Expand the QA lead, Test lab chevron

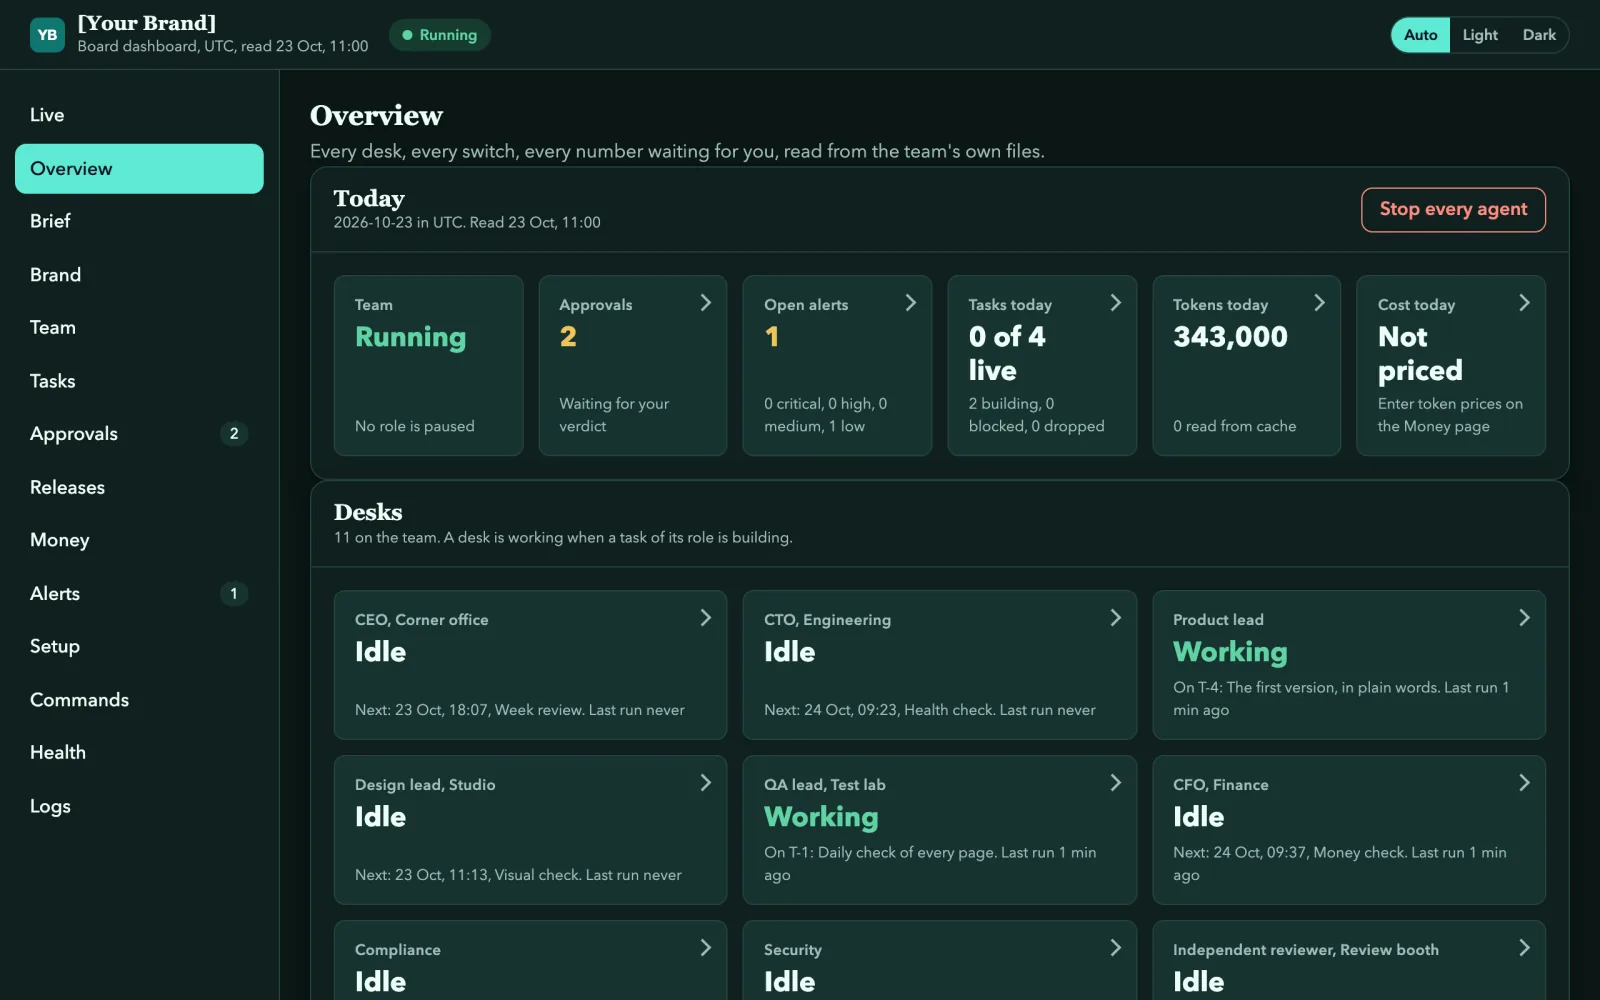click(x=1115, y=783)
